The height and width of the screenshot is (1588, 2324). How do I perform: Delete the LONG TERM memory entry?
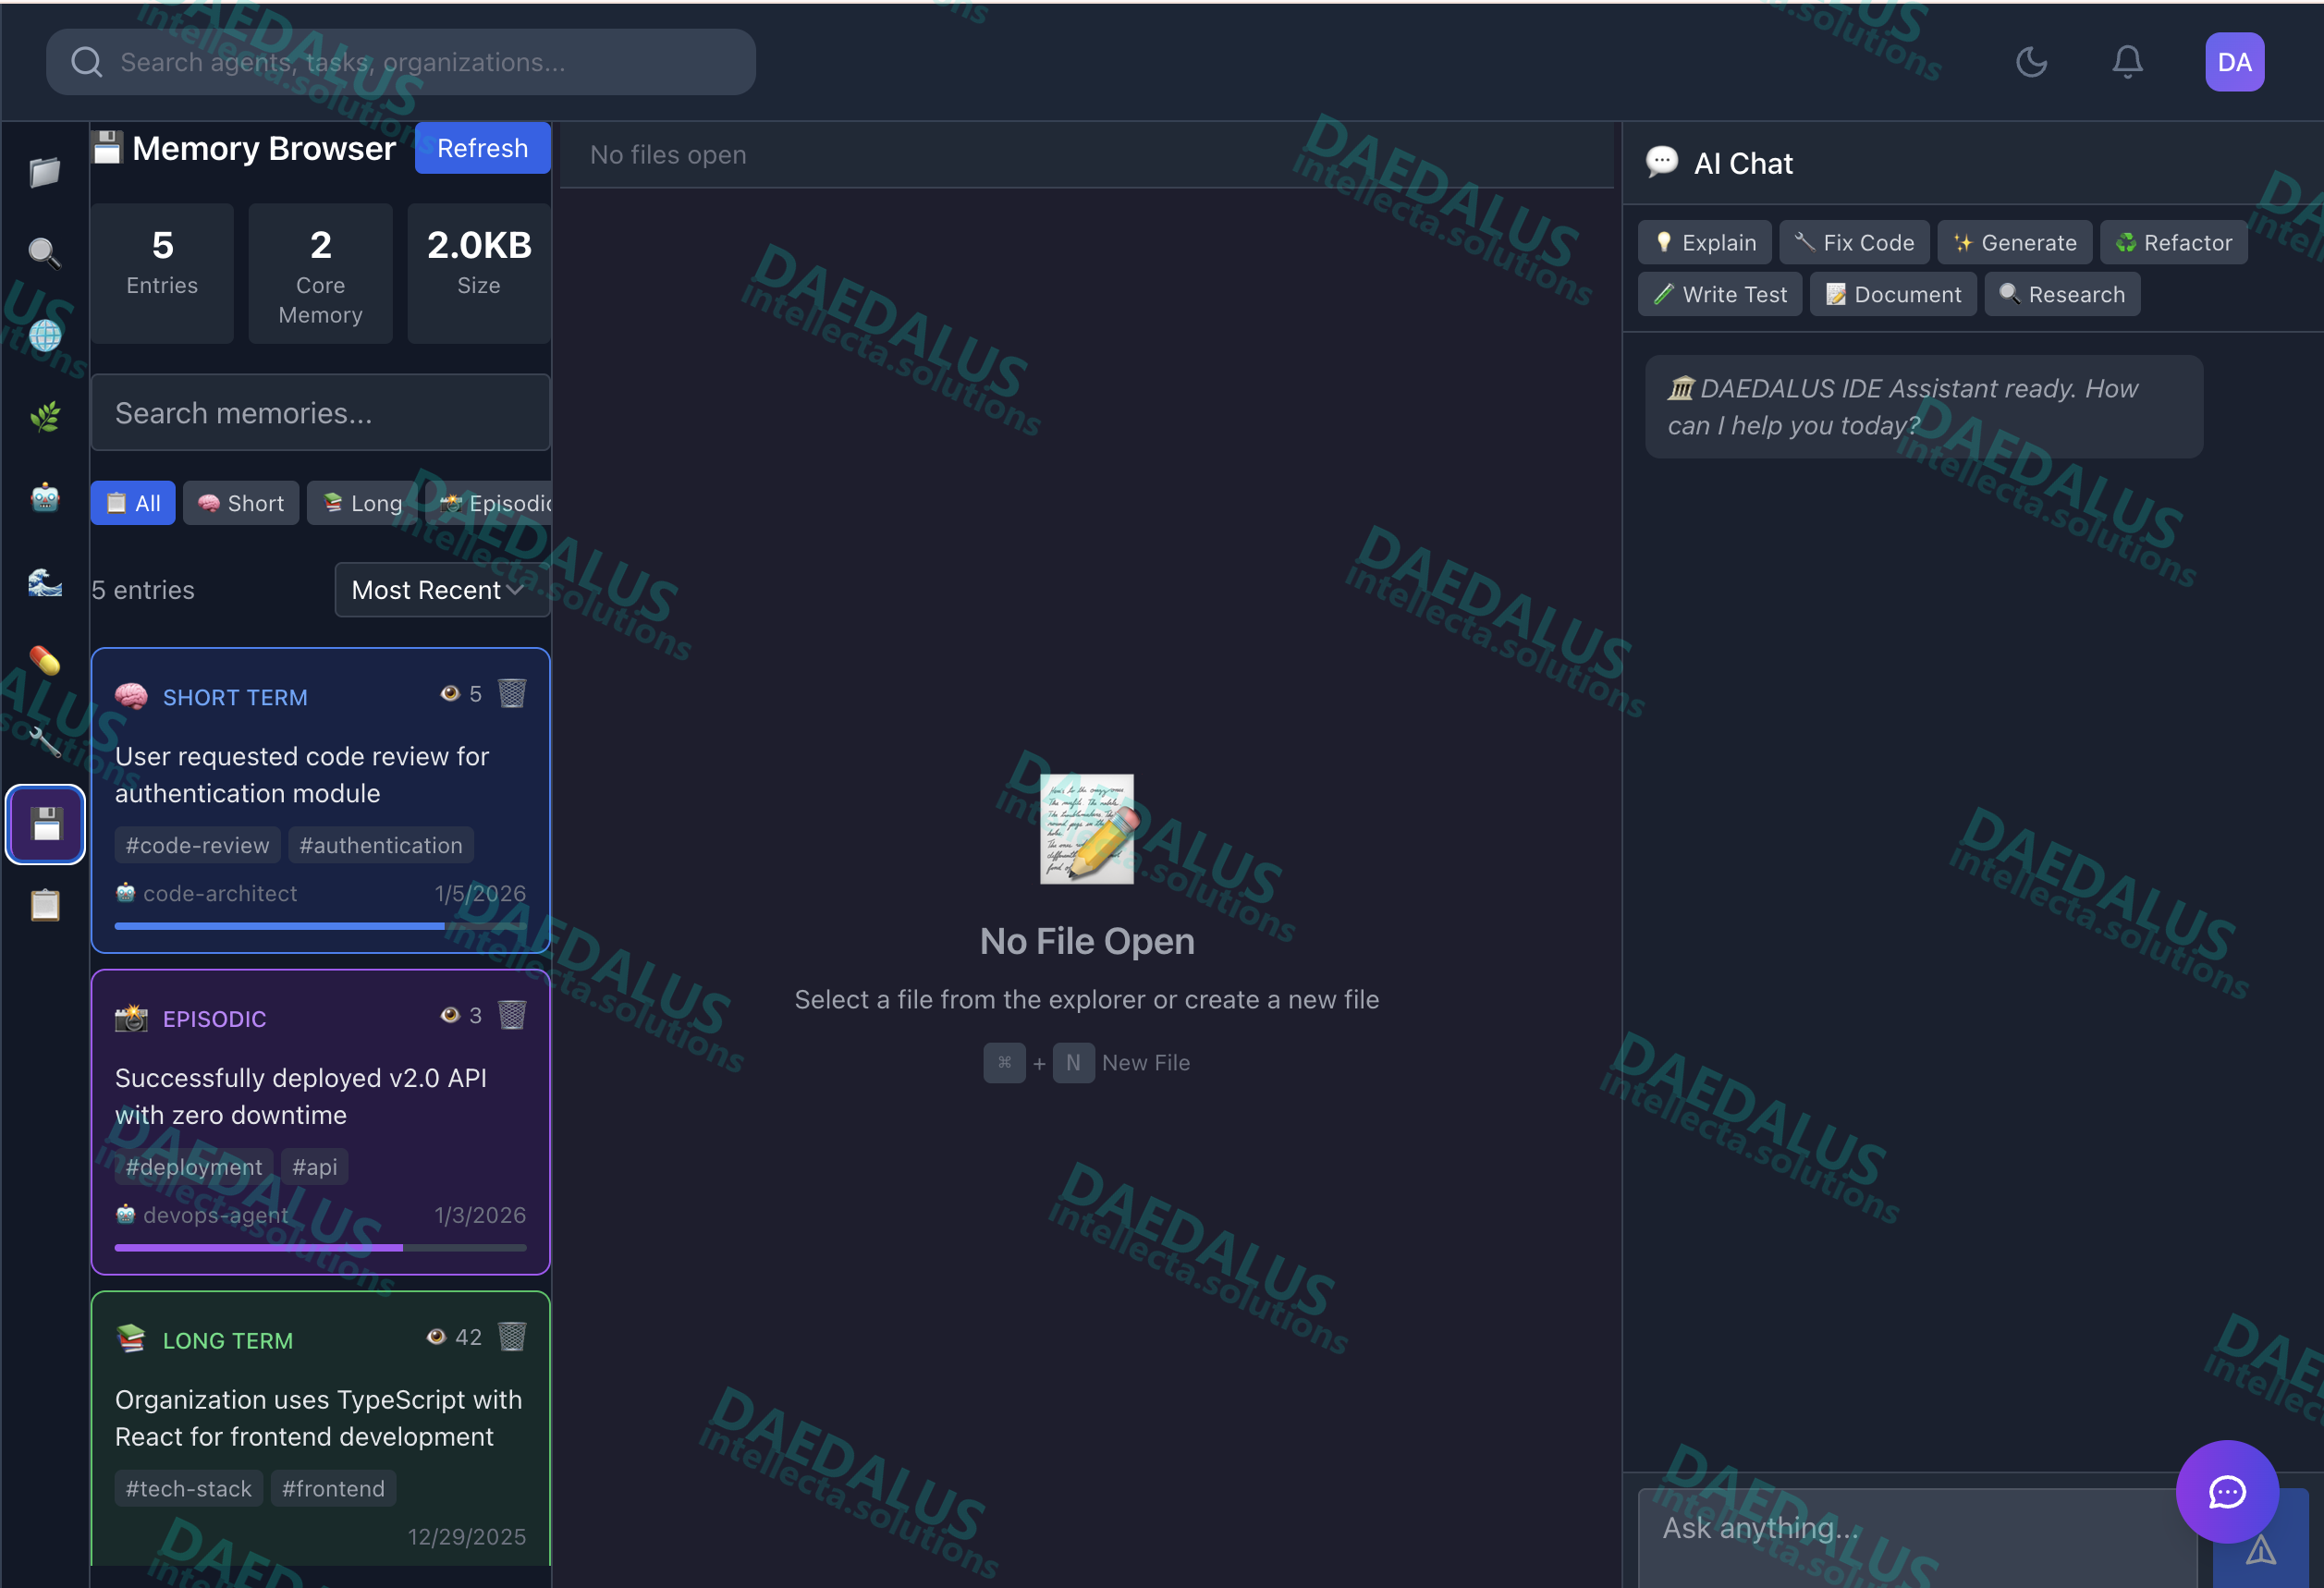(512, 1337)
